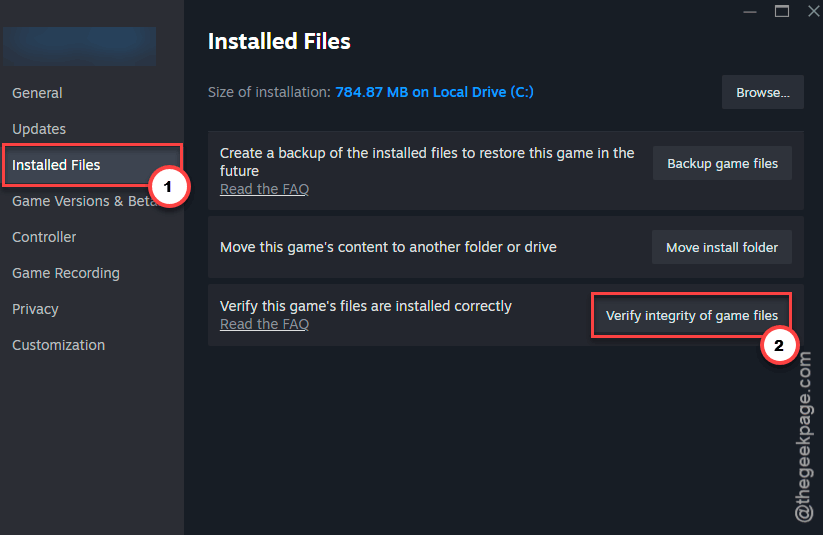Image resolution: width=823 pixels, height=535 pixels.
Task: Click the Installed Files page heading
Action: pos(279,41)
